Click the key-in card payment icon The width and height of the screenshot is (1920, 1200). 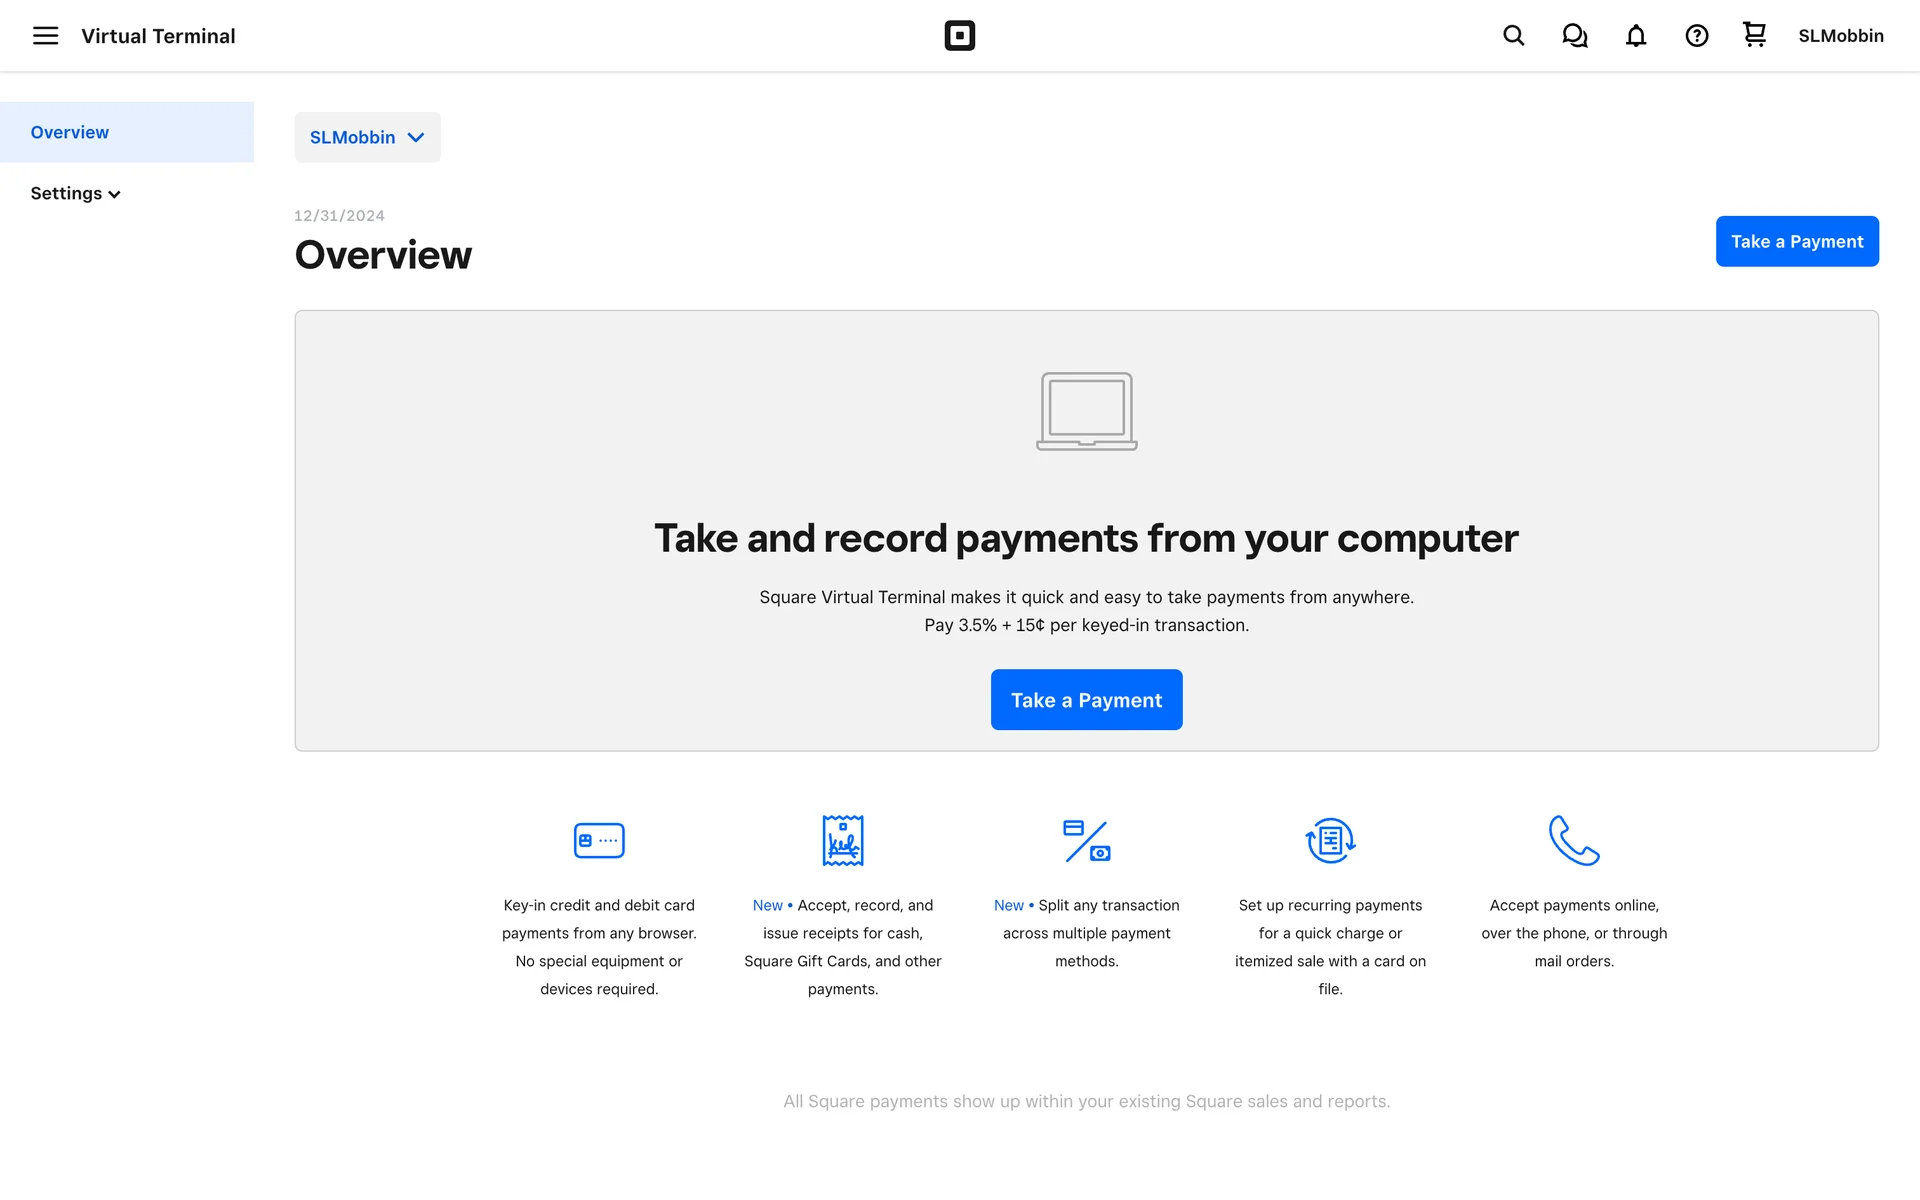599,840
